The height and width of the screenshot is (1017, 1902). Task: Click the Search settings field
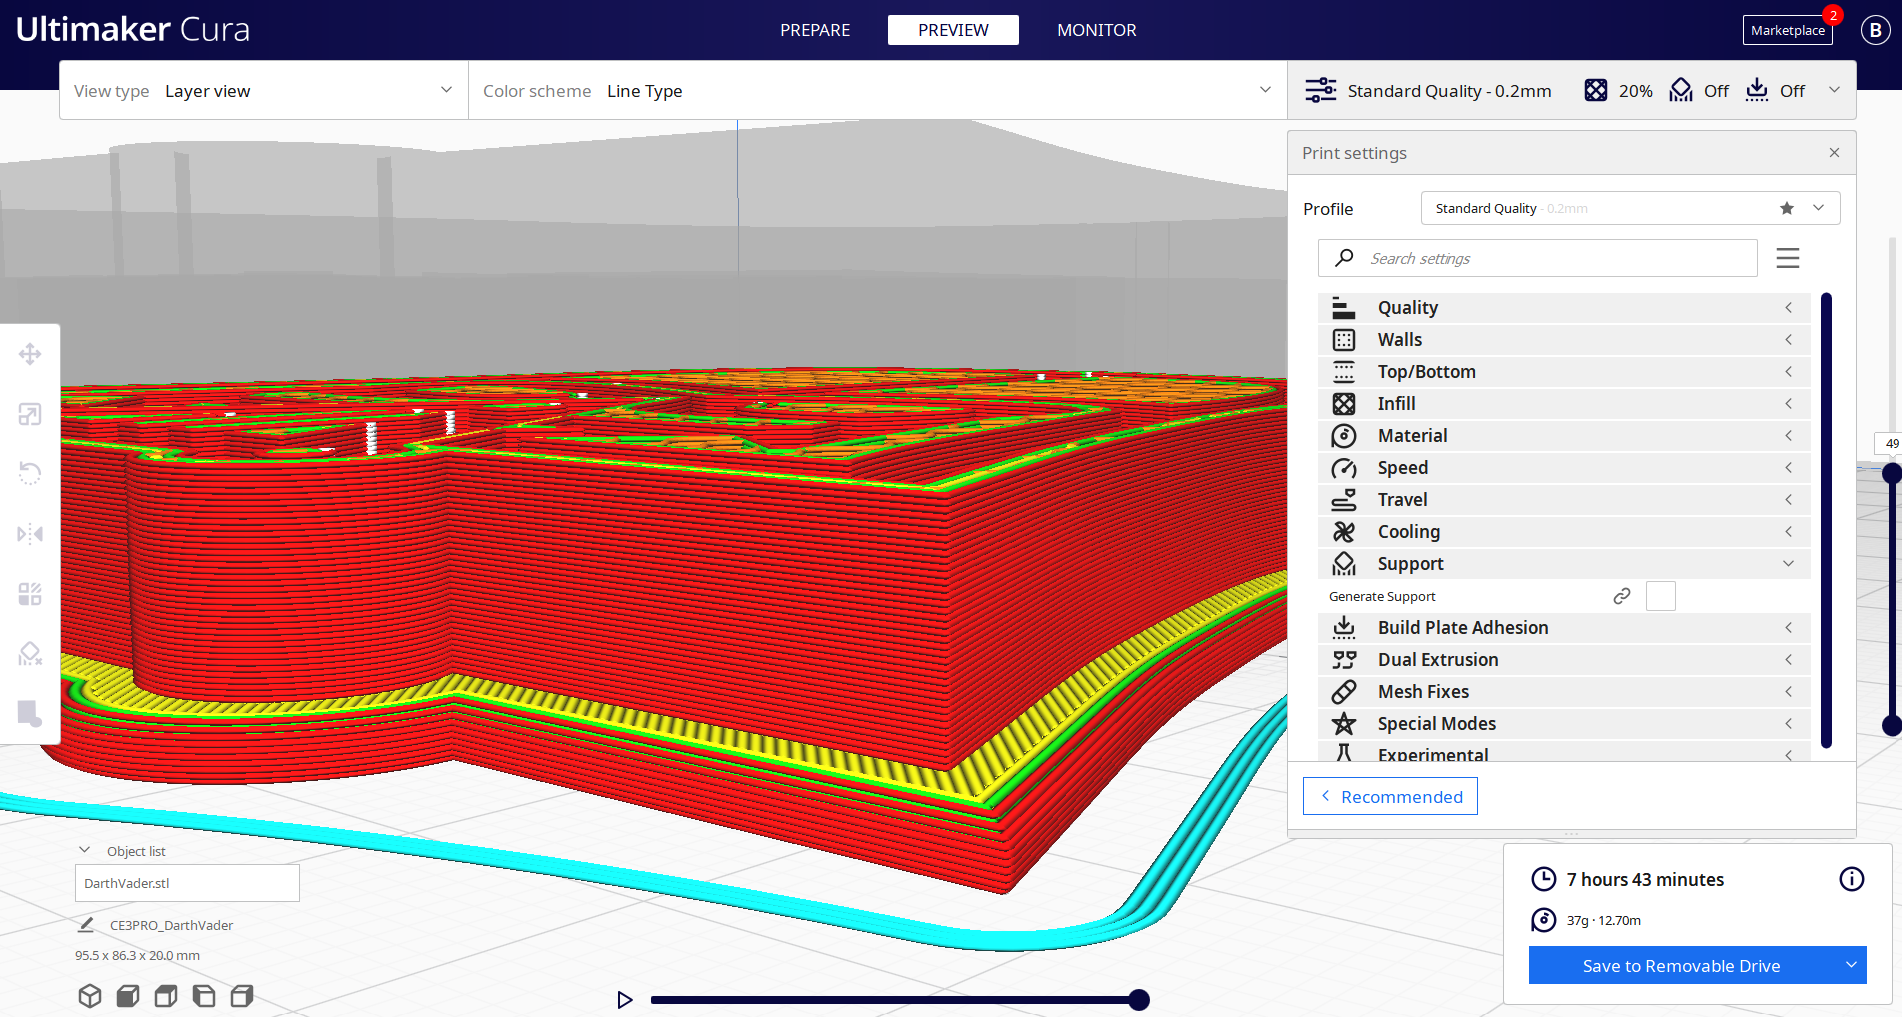[x=1538, y=258]
